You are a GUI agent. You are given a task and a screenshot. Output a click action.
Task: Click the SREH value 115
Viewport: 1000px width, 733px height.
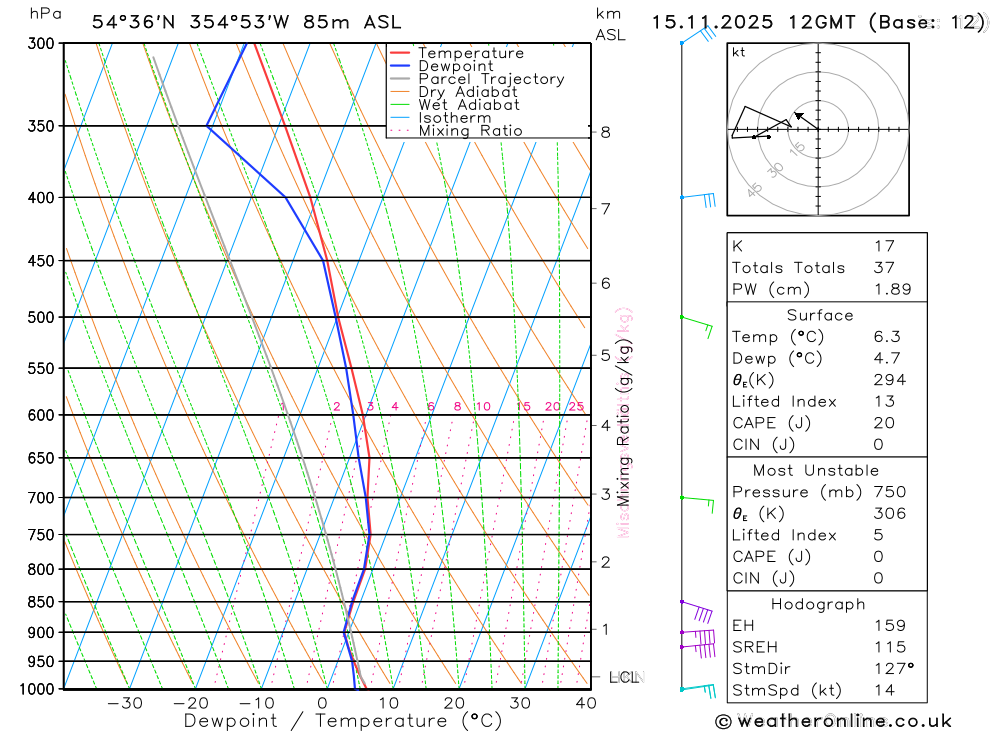click(890, 648)
